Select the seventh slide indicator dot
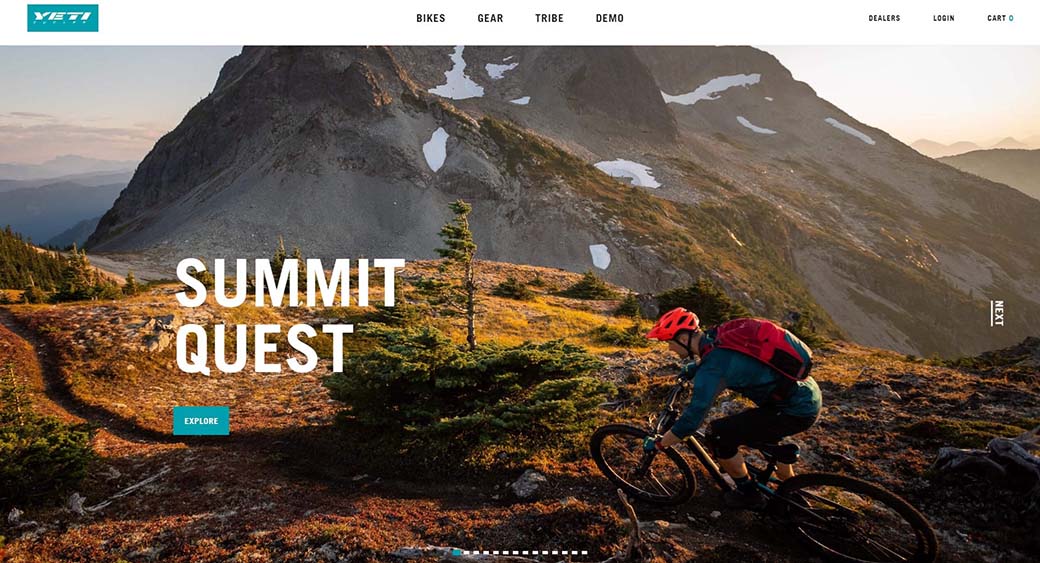The height and width of the screenshot is (563, 1040). click(515, 552)
